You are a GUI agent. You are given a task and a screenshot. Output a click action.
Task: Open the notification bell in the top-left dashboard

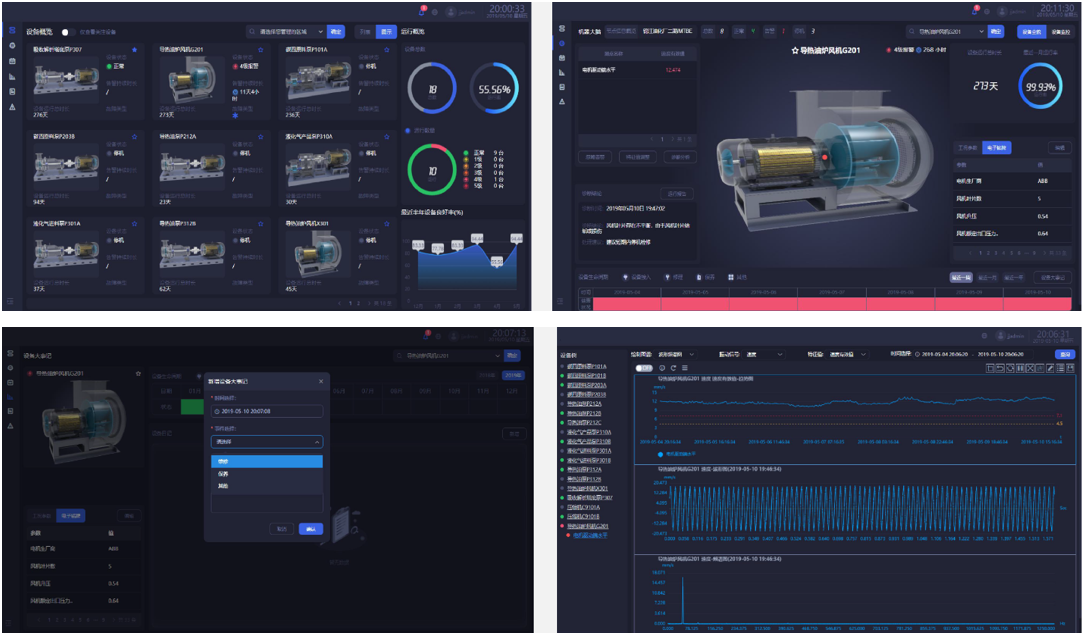point(422,12)
